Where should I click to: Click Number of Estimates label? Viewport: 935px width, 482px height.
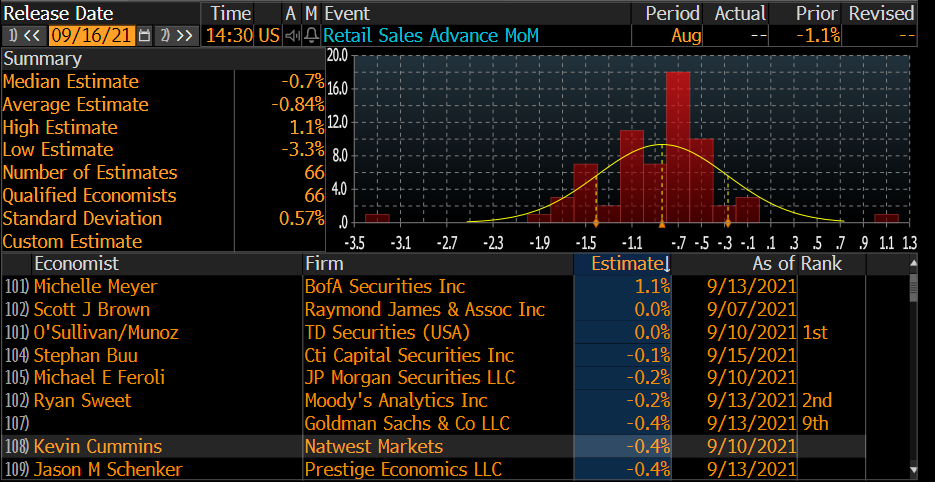(x=90, y=172)
